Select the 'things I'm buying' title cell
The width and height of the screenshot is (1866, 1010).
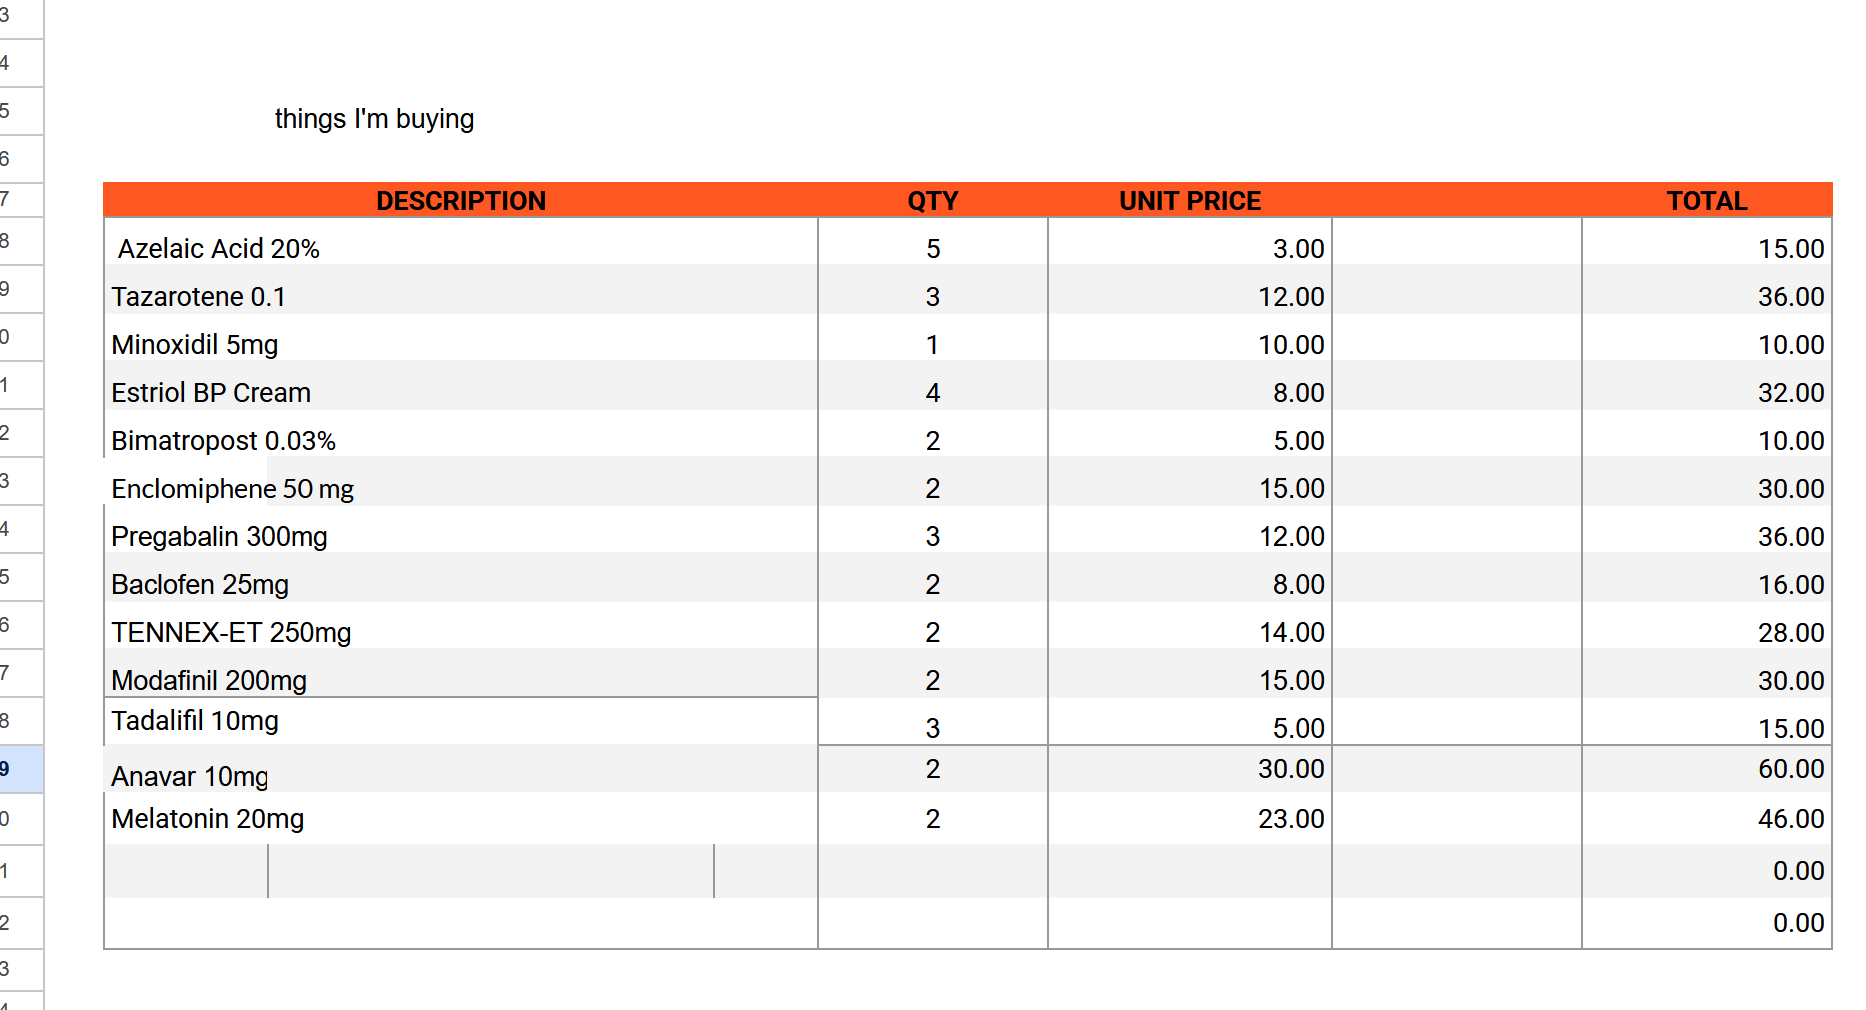click(x=374, y=119)
